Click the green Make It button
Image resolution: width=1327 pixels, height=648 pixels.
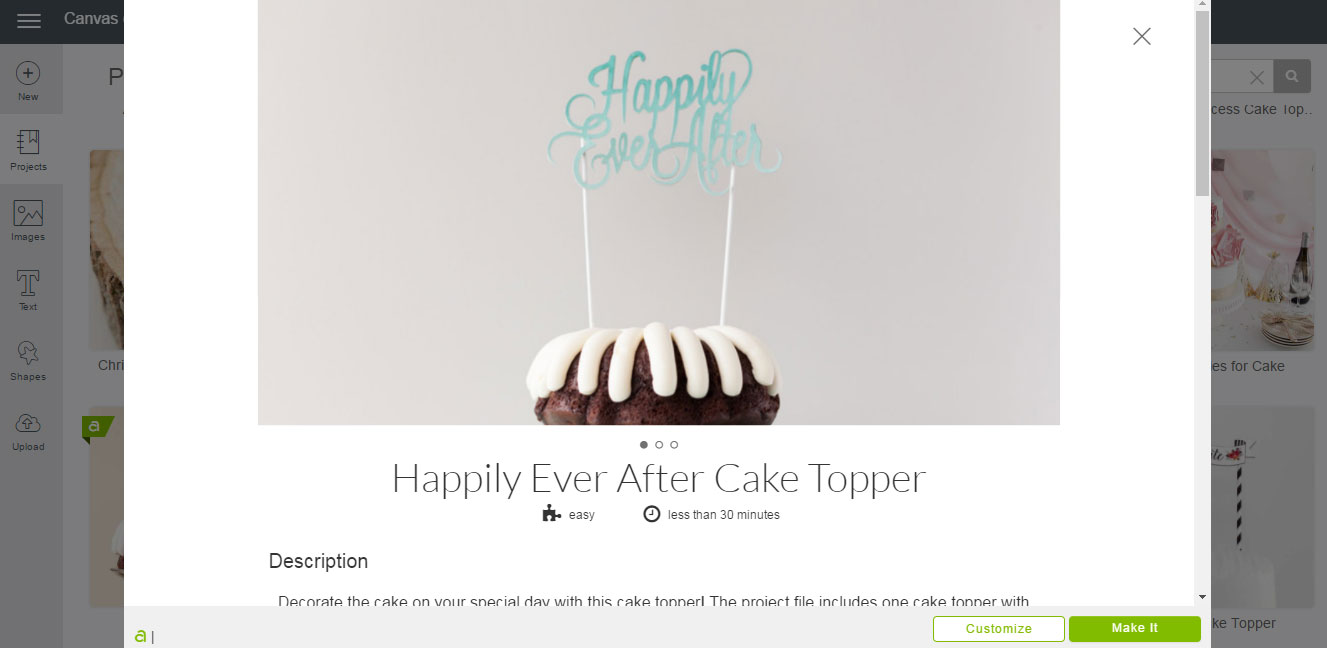pos(1134,628)
